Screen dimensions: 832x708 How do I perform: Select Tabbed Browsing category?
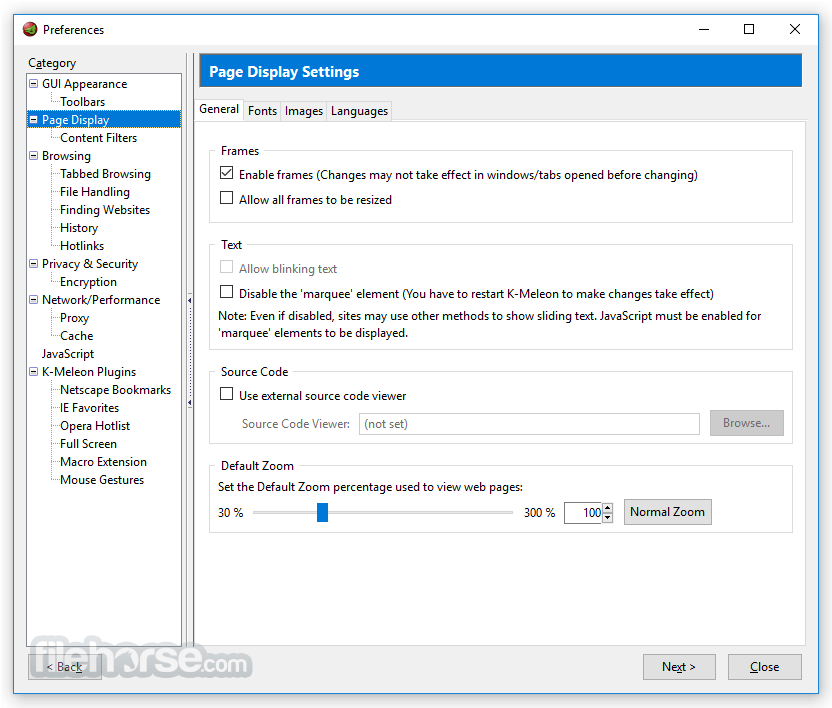coord(105,174)
